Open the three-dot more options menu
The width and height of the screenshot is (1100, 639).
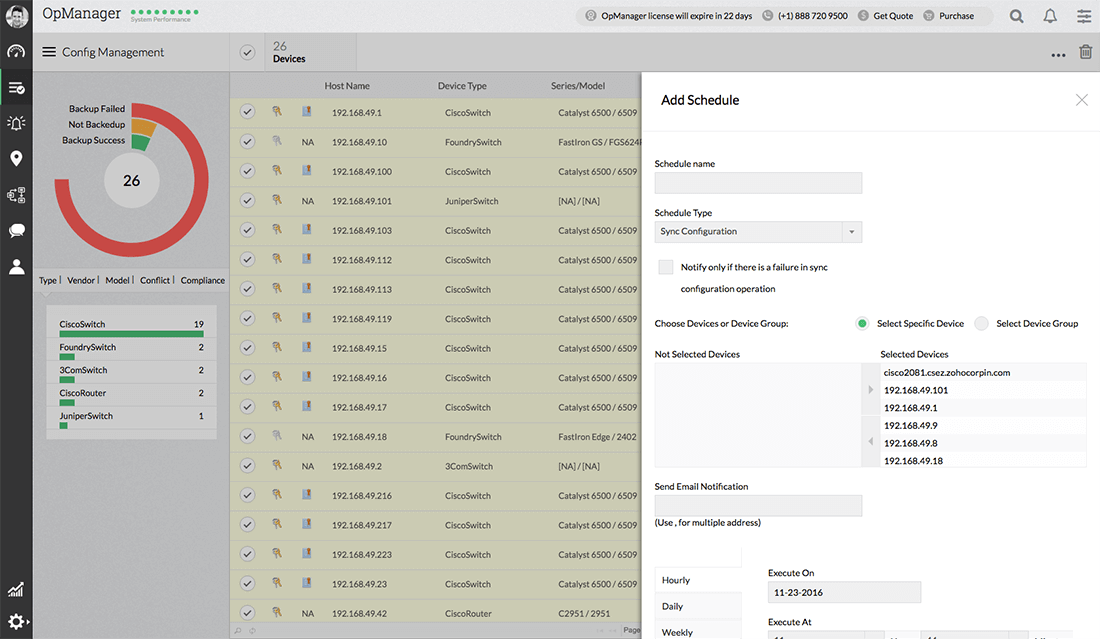1058,55
